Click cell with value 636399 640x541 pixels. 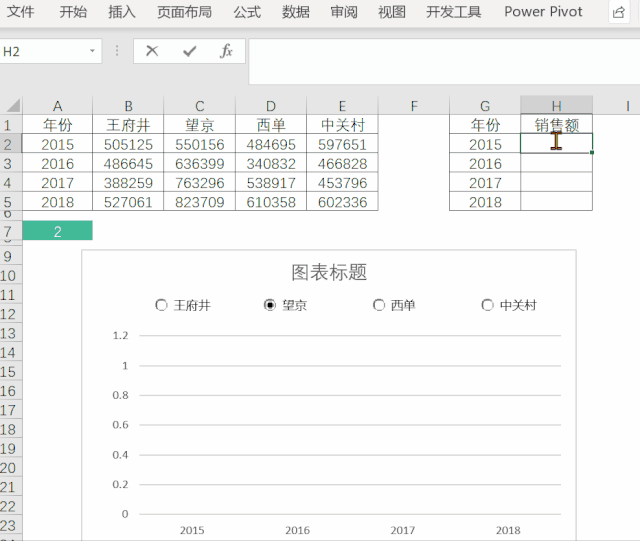pos(200,163)
